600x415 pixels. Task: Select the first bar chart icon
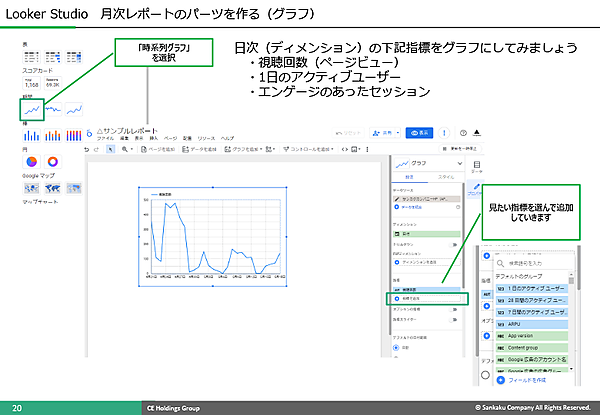pyautogui.click(x=30, y=135)
